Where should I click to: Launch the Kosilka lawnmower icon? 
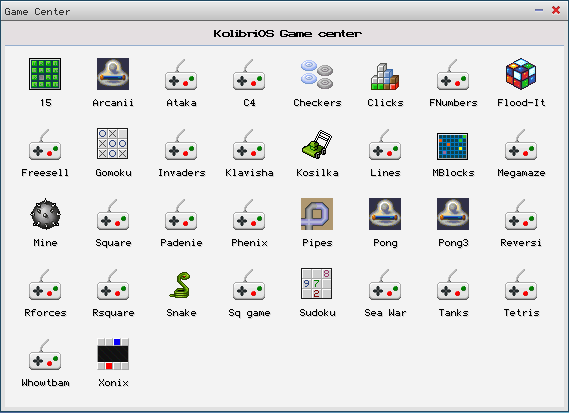tap(317, 144)
